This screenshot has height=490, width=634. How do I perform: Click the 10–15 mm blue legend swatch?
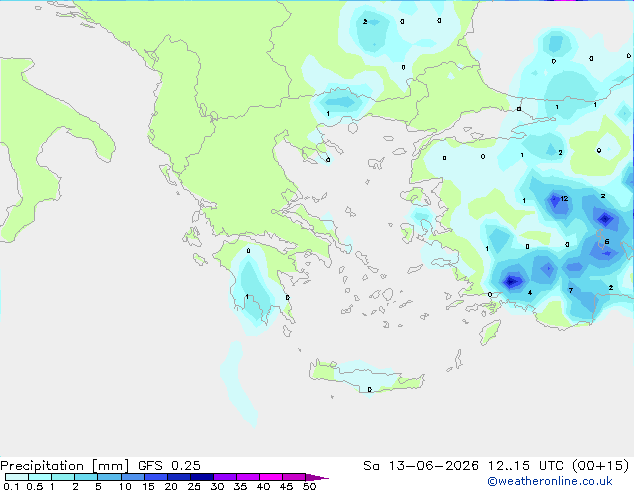click(133, 477)
